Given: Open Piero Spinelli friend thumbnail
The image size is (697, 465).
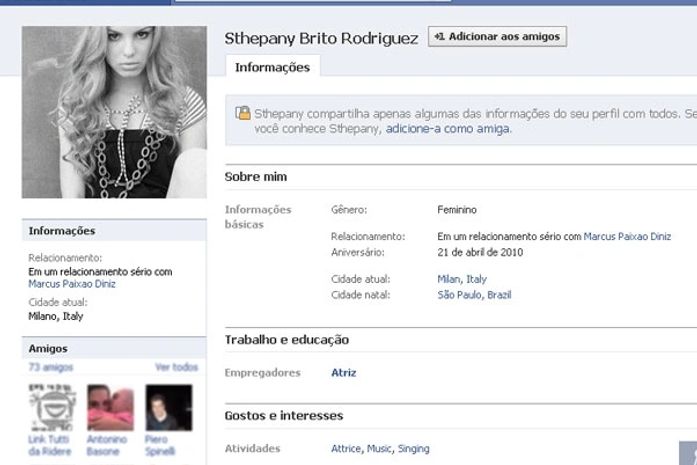Looking at the screenshot, I should pyautogui.click(x=169, y=407).
